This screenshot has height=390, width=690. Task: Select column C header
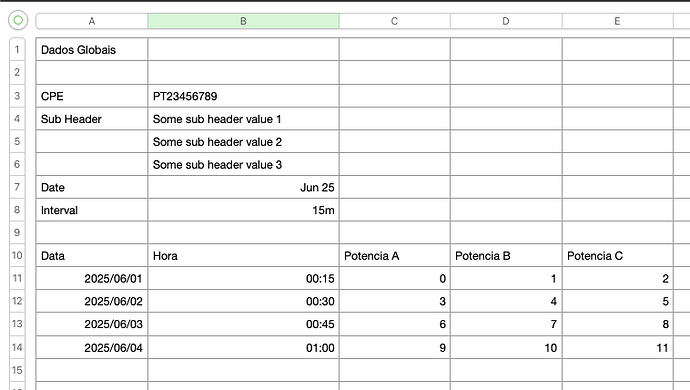[x=394, y=21]
